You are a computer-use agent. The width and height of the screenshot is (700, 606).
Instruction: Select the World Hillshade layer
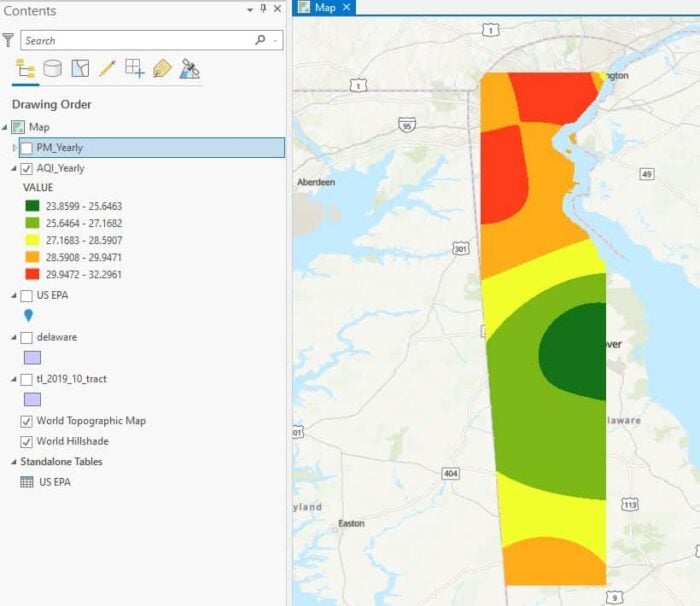[72, 441]
